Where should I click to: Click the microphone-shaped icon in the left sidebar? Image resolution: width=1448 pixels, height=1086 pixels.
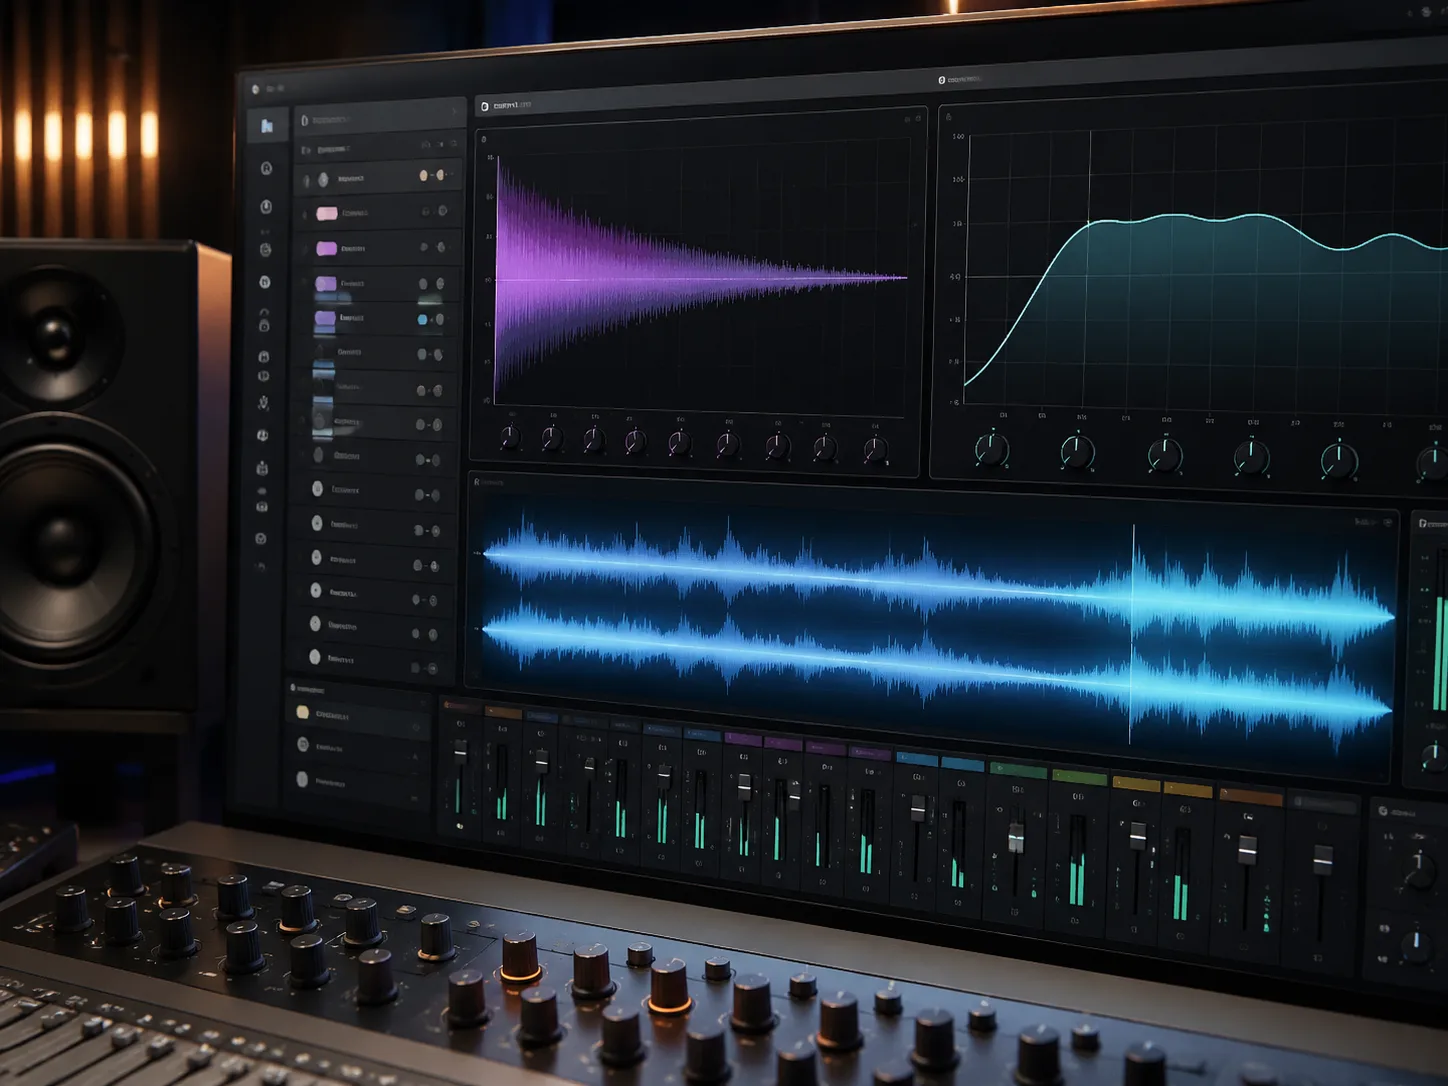coord(263,403)
